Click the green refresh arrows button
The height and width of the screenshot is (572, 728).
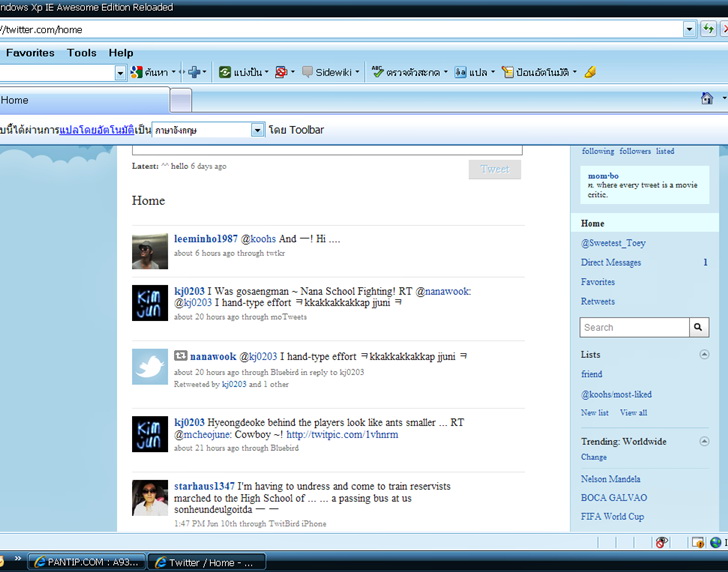708,29
